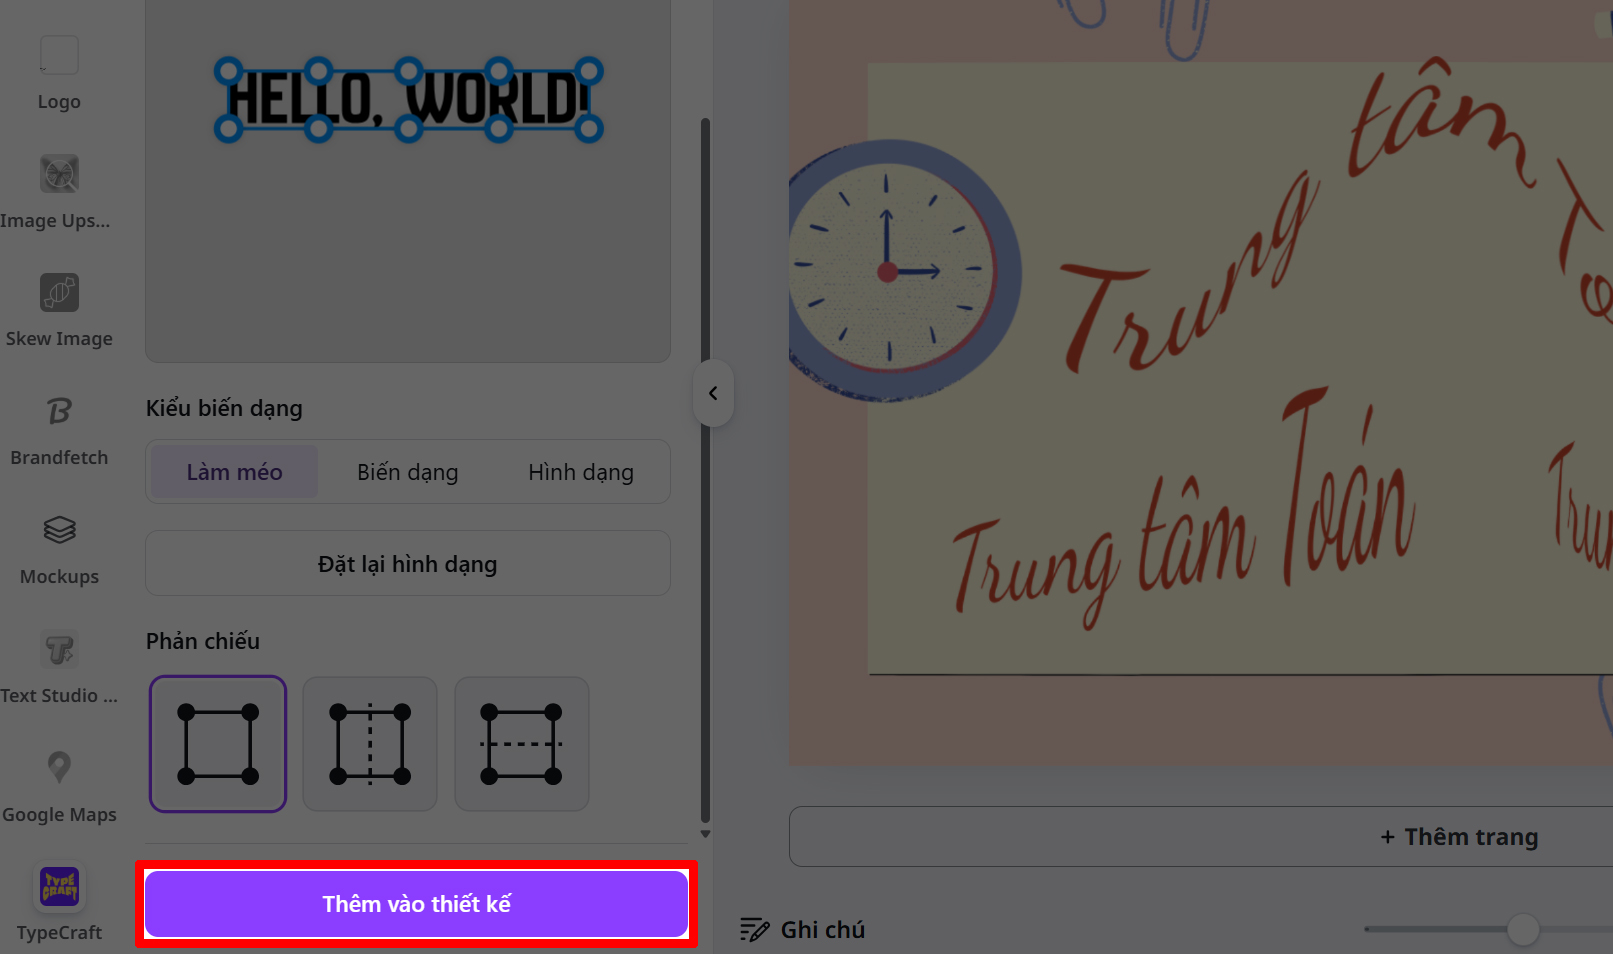Open the Image Upscaler tool

pos(59,190)
